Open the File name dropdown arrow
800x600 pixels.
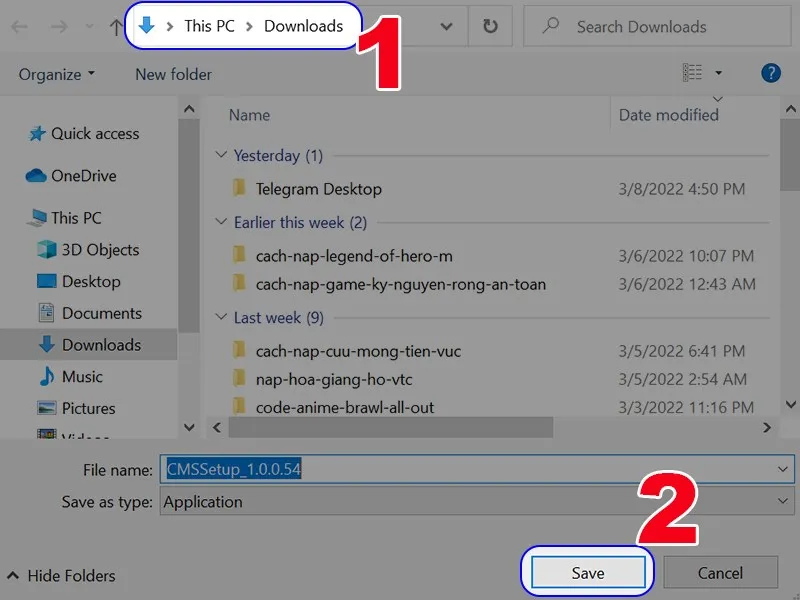(x=783, y=470)
